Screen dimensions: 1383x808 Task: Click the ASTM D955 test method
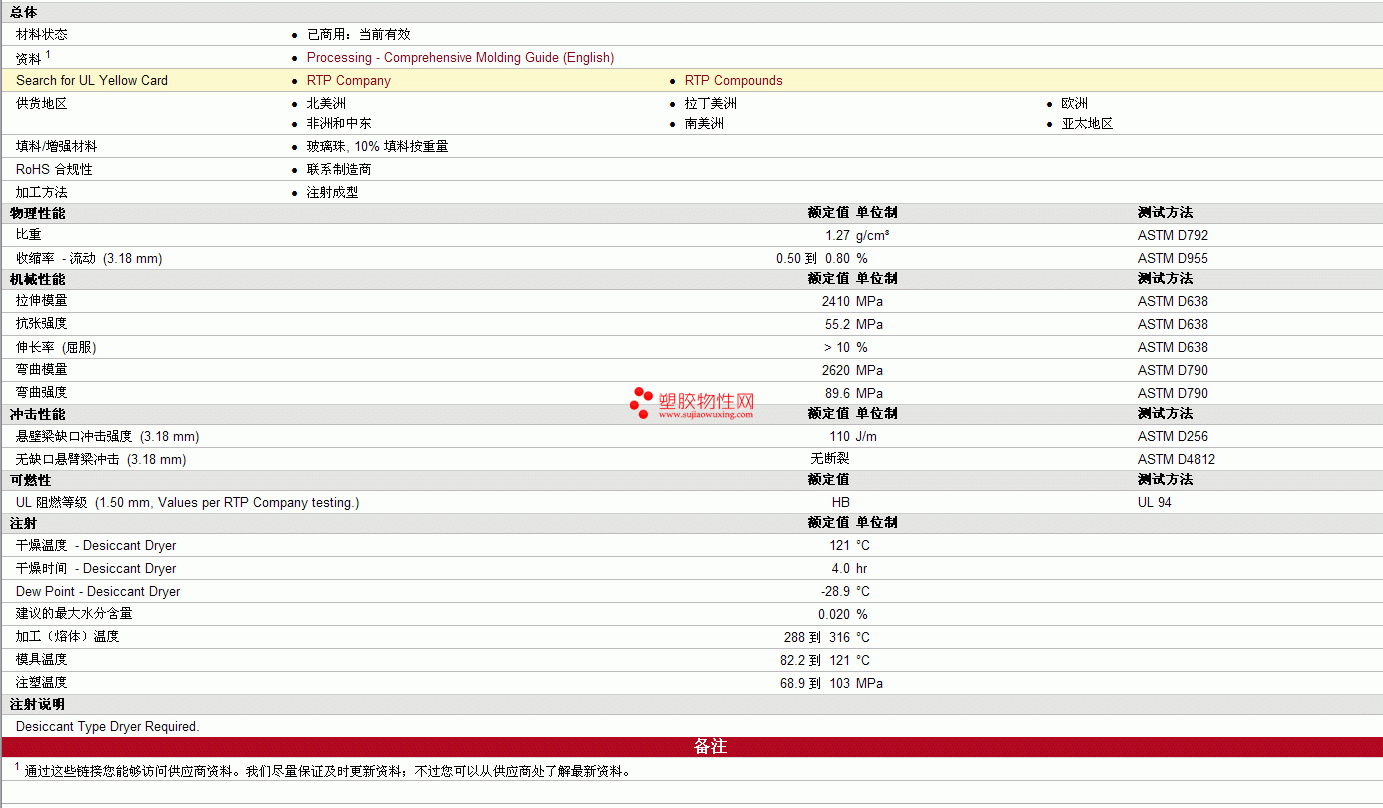coord(1173,259)
